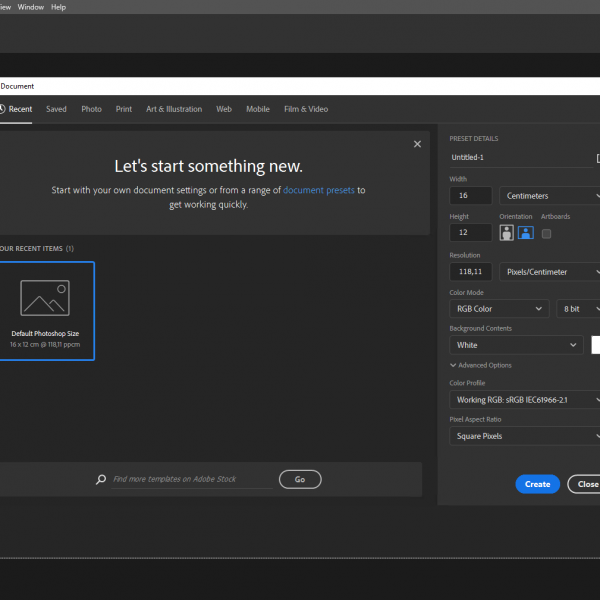The image size is (600, 600).
Task: Click the white background color swatch
Action: coord(596,345)
